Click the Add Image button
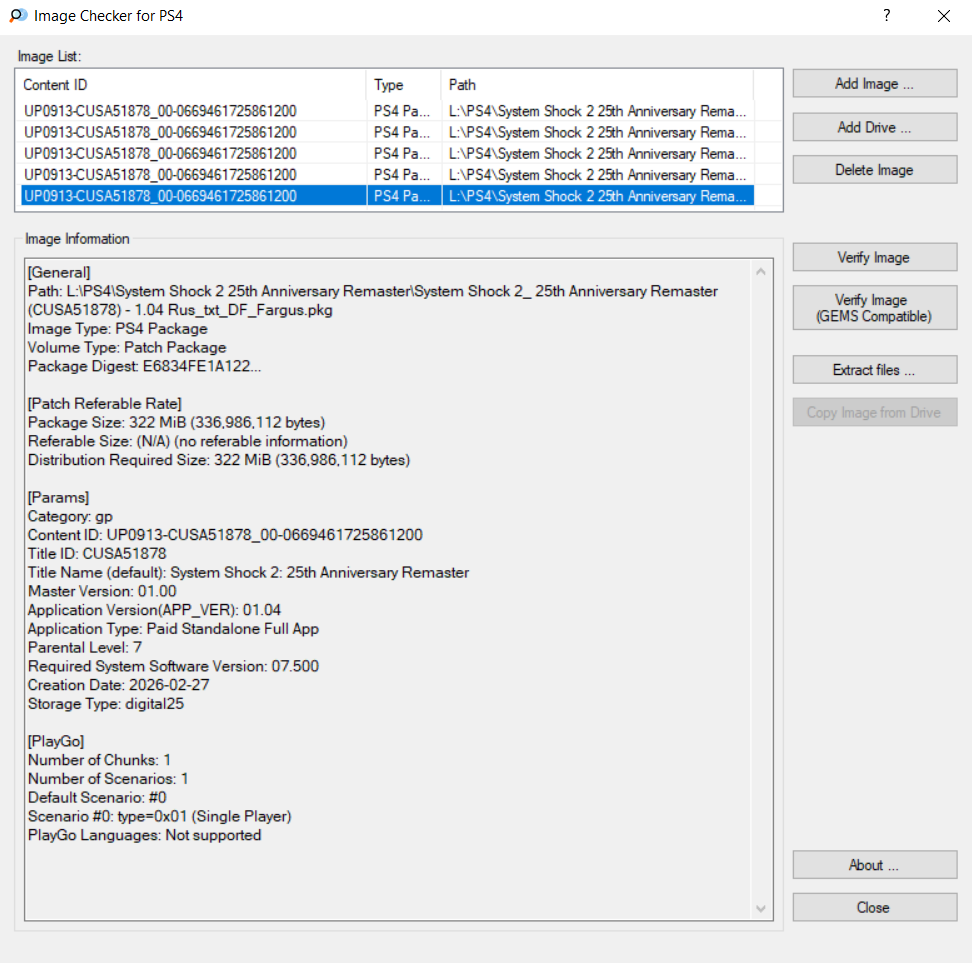This screenshot has width=972, height=963. (x=874, y=84)
